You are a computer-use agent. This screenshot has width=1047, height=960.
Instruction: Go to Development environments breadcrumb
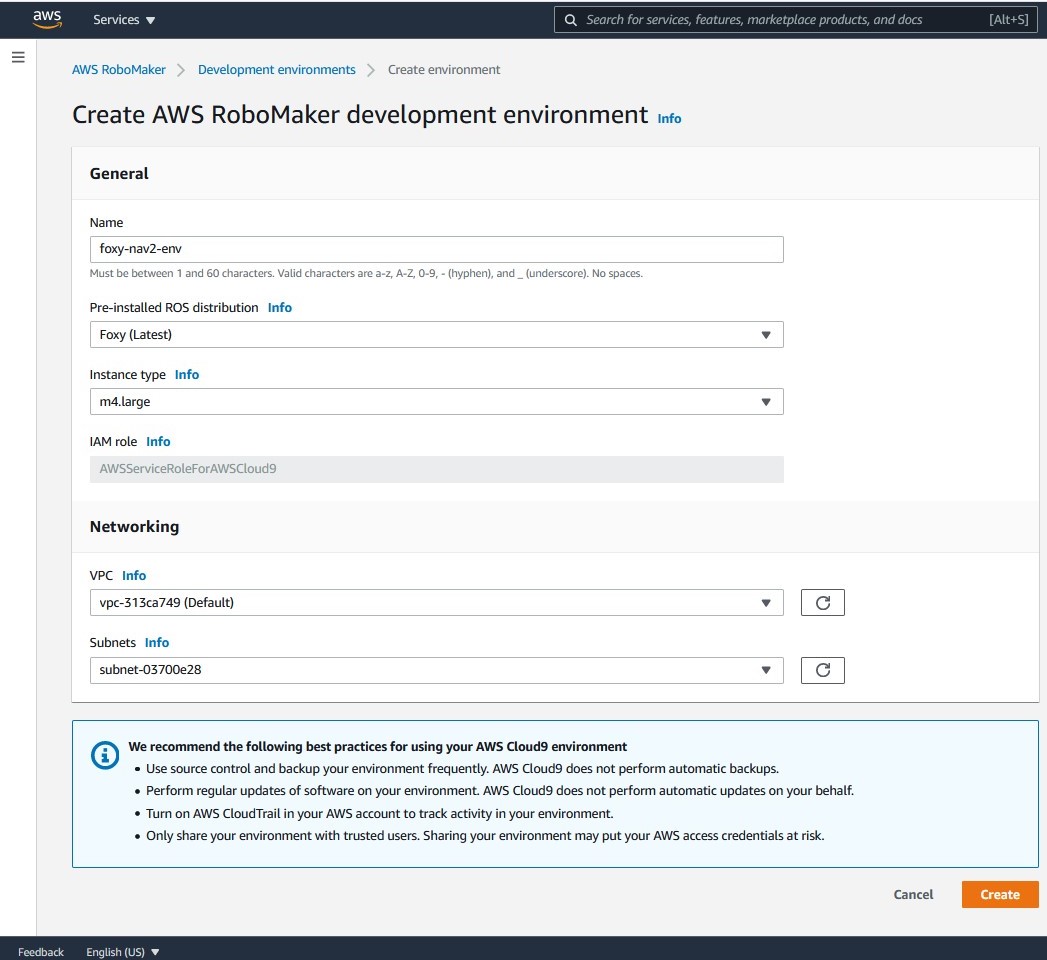pos(276,69)
